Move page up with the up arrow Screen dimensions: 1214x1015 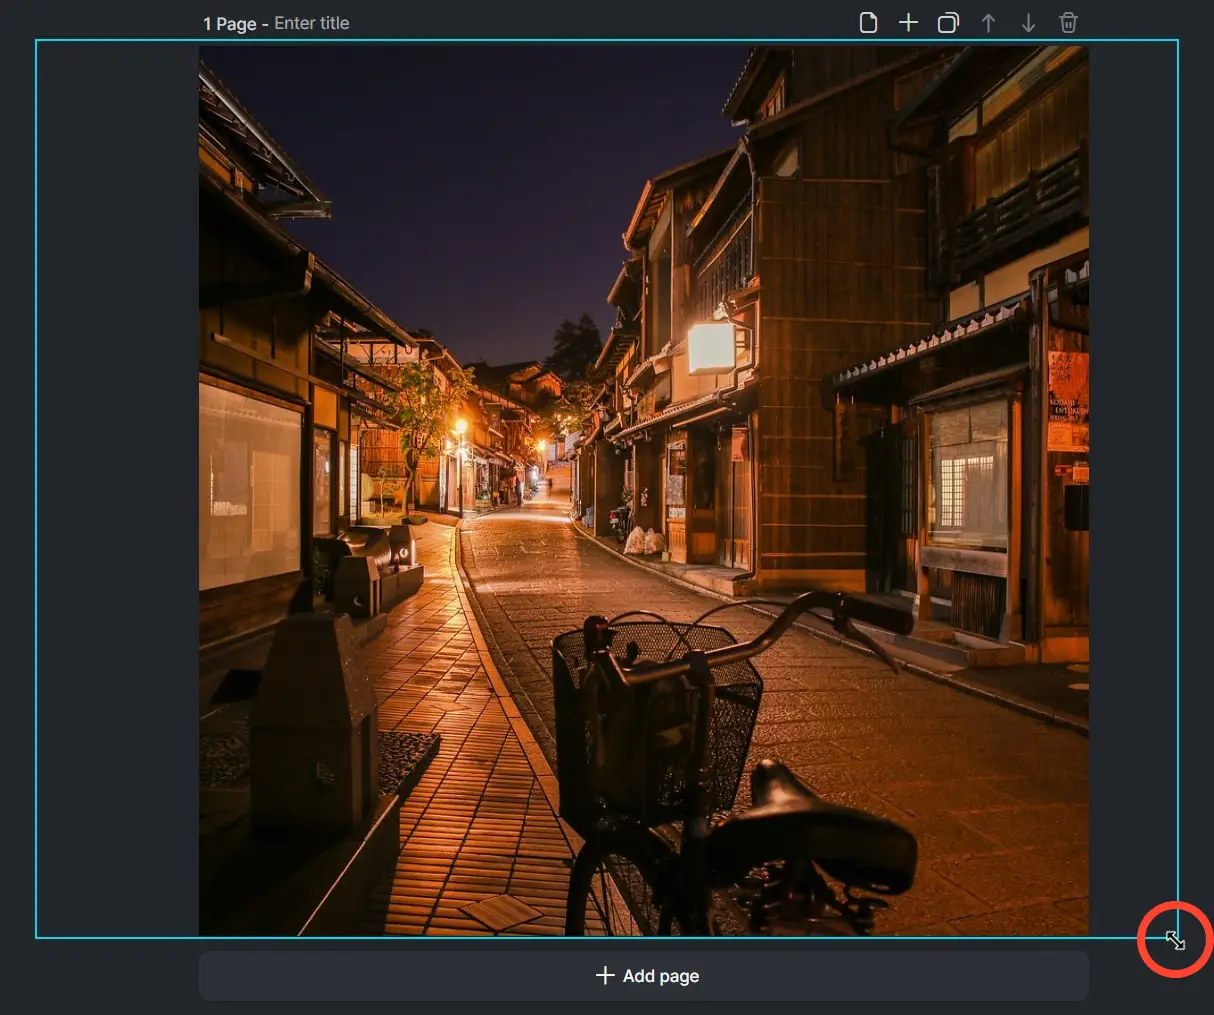pyautogui.click(x=988, y=23)
